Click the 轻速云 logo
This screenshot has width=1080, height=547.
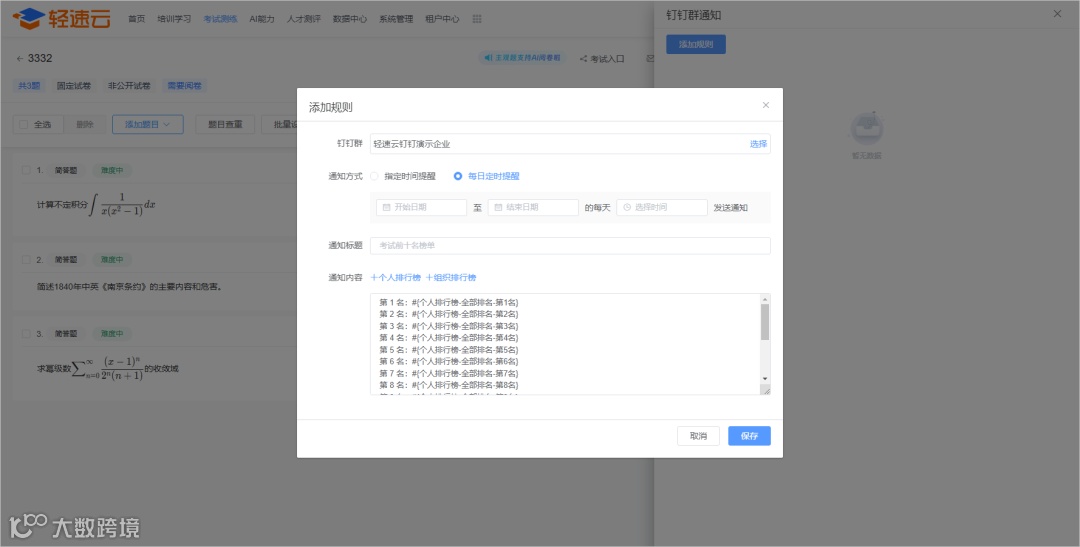[61, 19]
